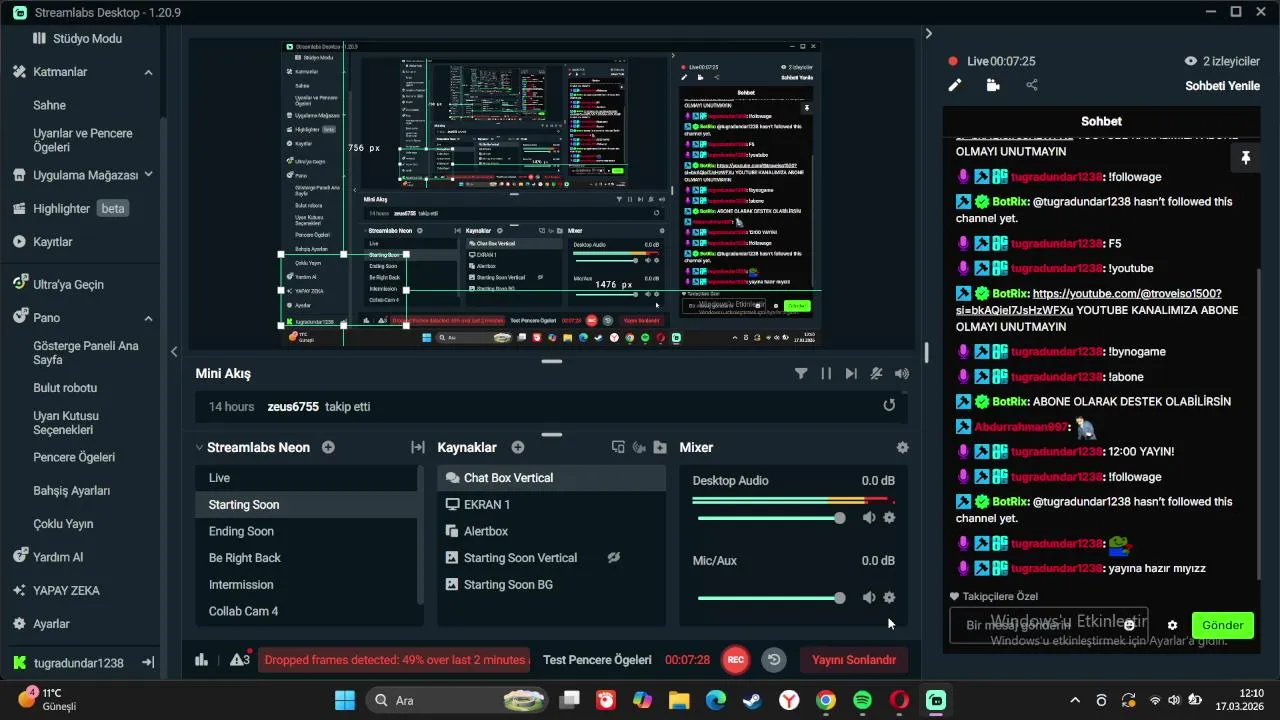The width and height of the screenshot is (1280, 720).
Task: Expand the Streamlabs Neon scene collection dropdown
Action: [x=198, y=448]
